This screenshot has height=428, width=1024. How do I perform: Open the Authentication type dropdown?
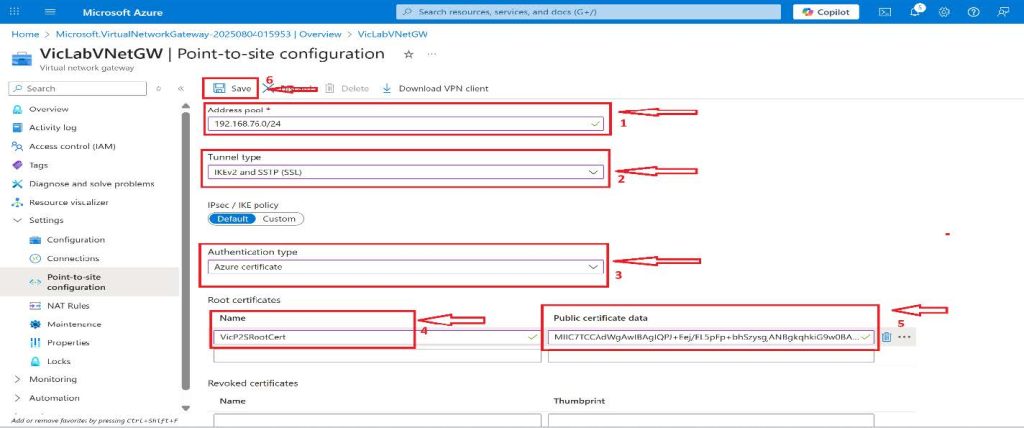406,267
